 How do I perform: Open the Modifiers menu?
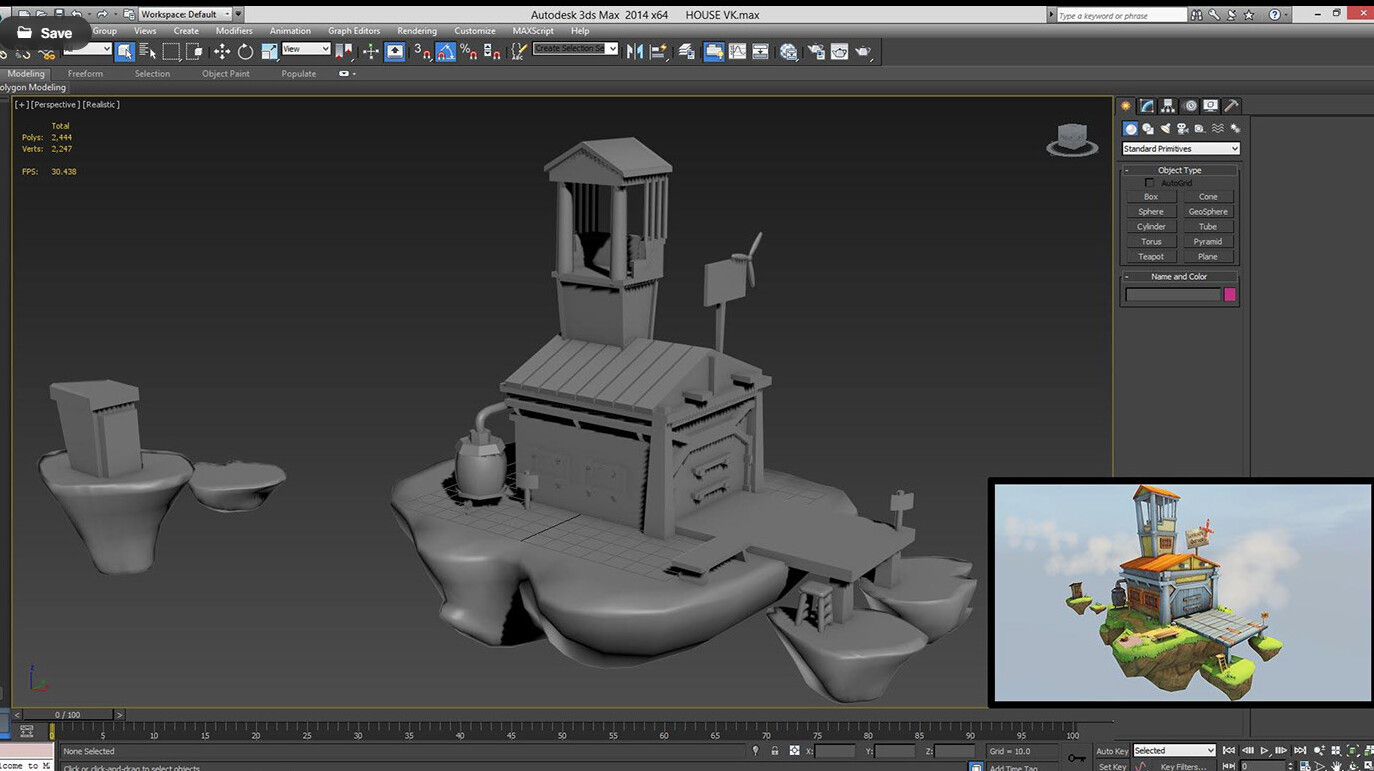tap(233, 31)
